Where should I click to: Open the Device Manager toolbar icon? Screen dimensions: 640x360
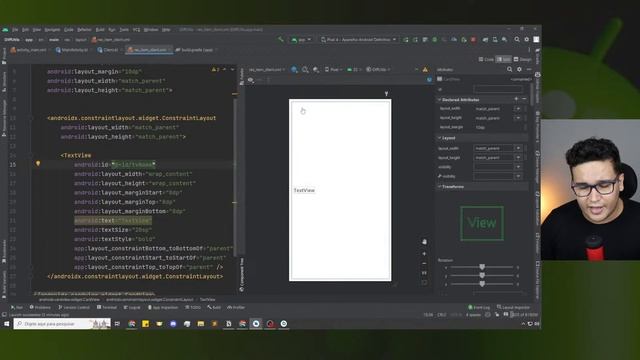click(x=495, y=40)
